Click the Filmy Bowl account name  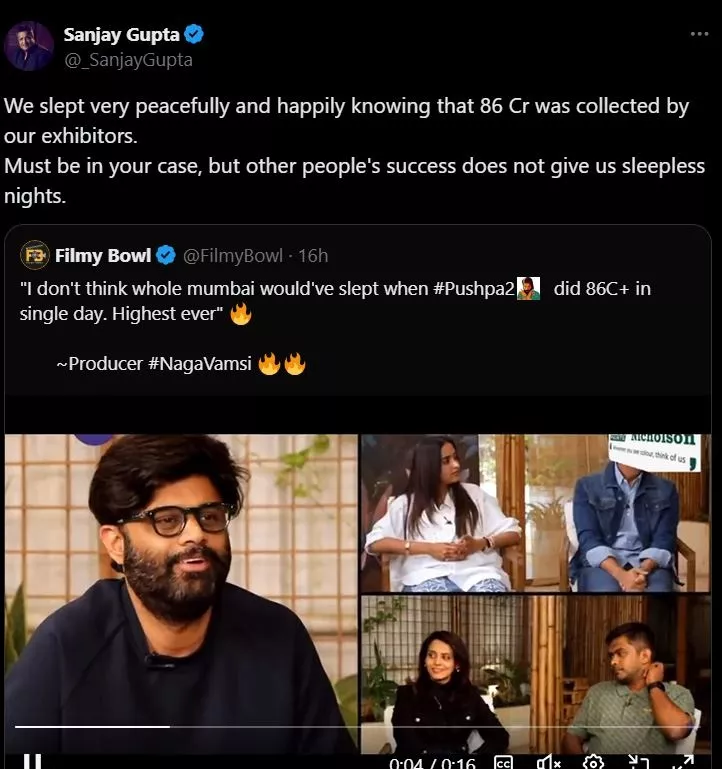(x=102, y=256)
